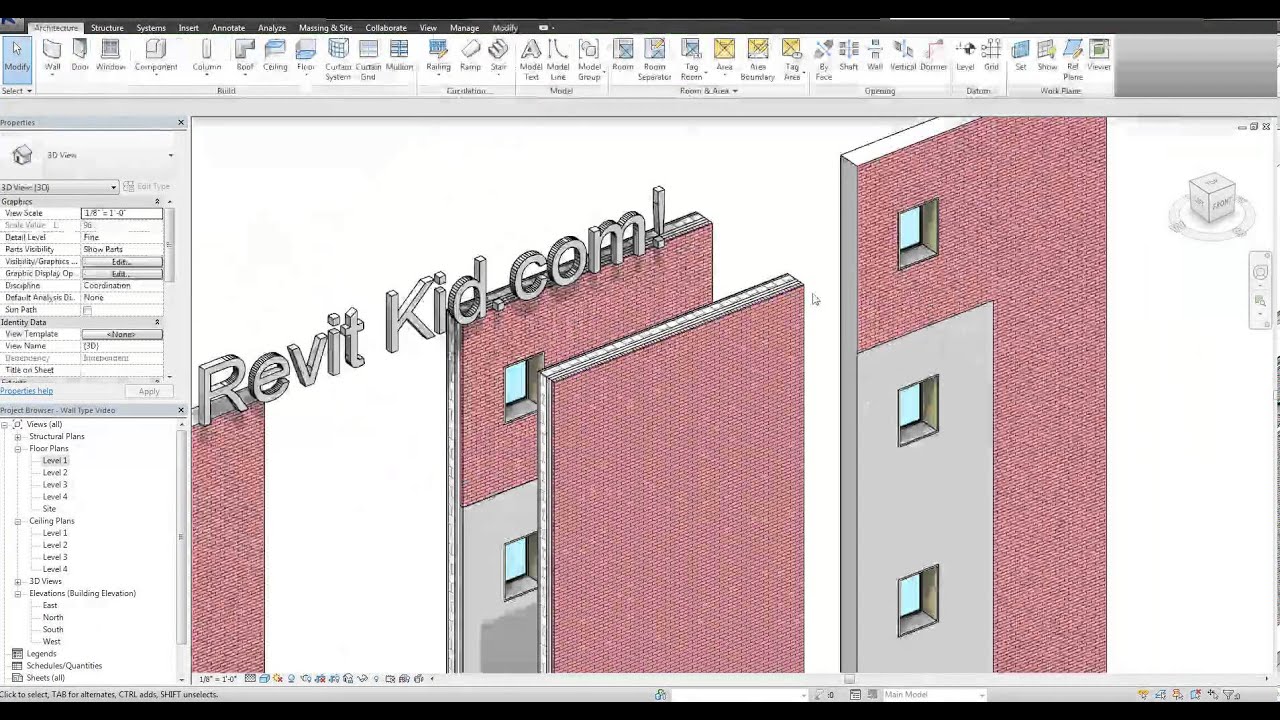
Task: Switch to the Collaborate ribbon tab
Action: [x=386, y=28]
